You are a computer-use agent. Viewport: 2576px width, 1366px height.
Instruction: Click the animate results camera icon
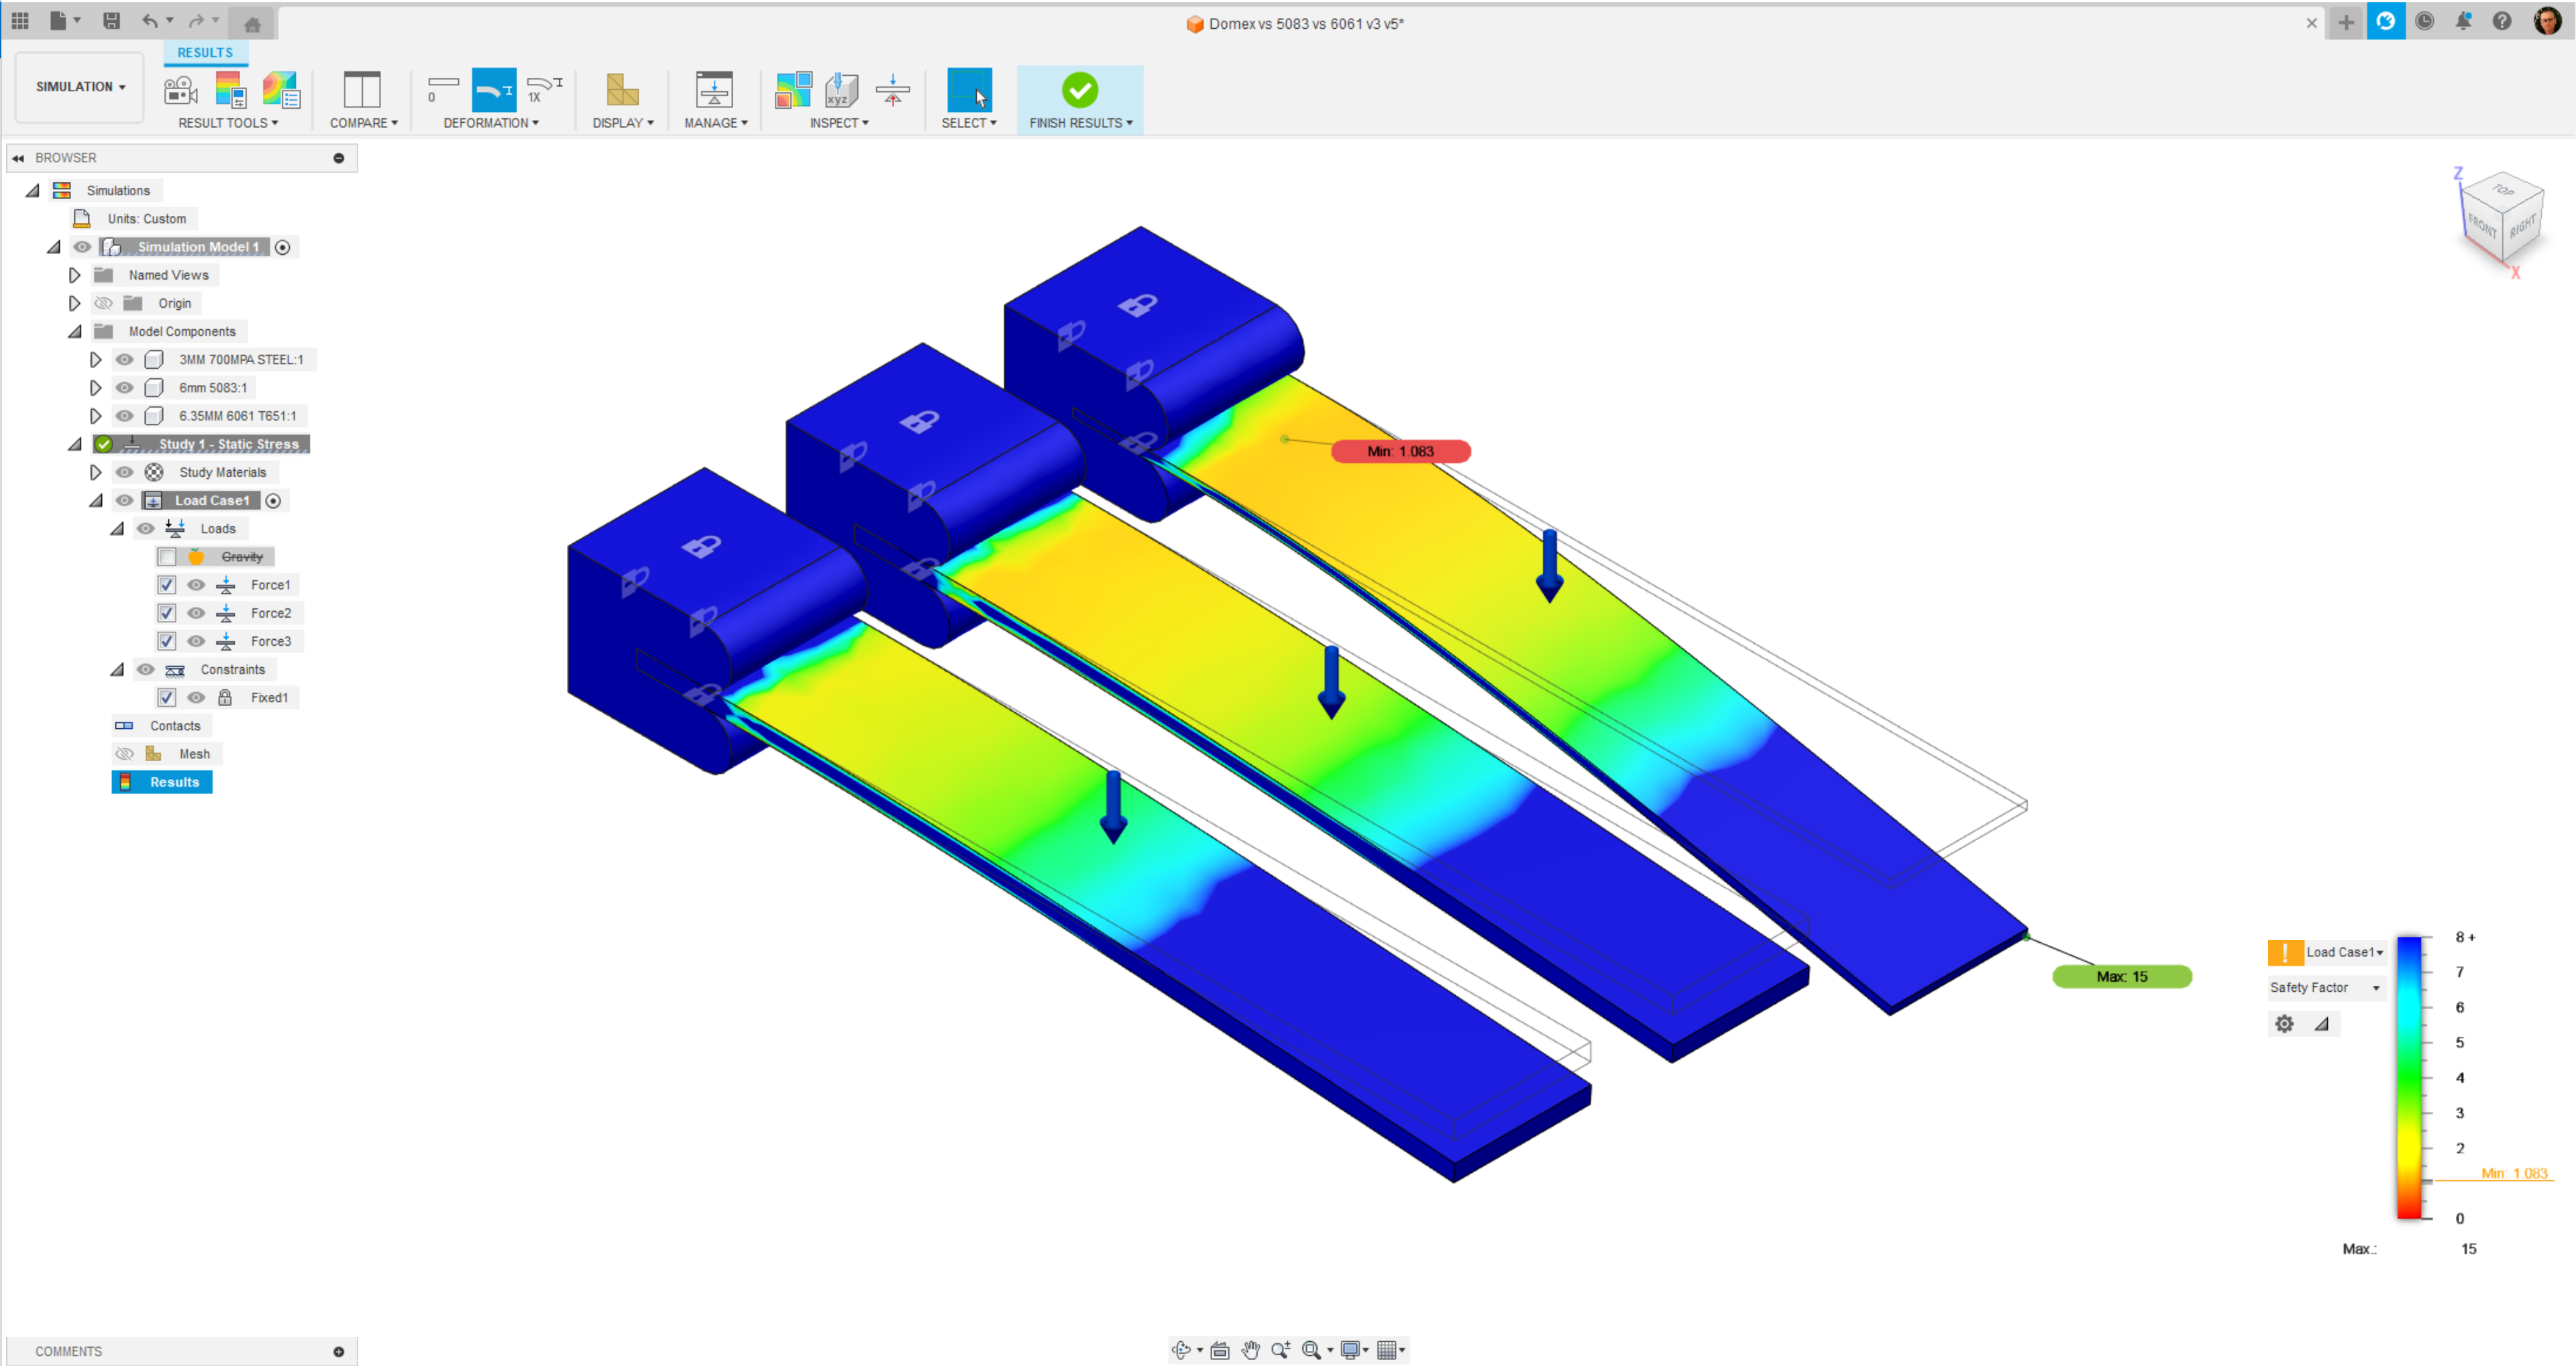[x=180, y=90]
